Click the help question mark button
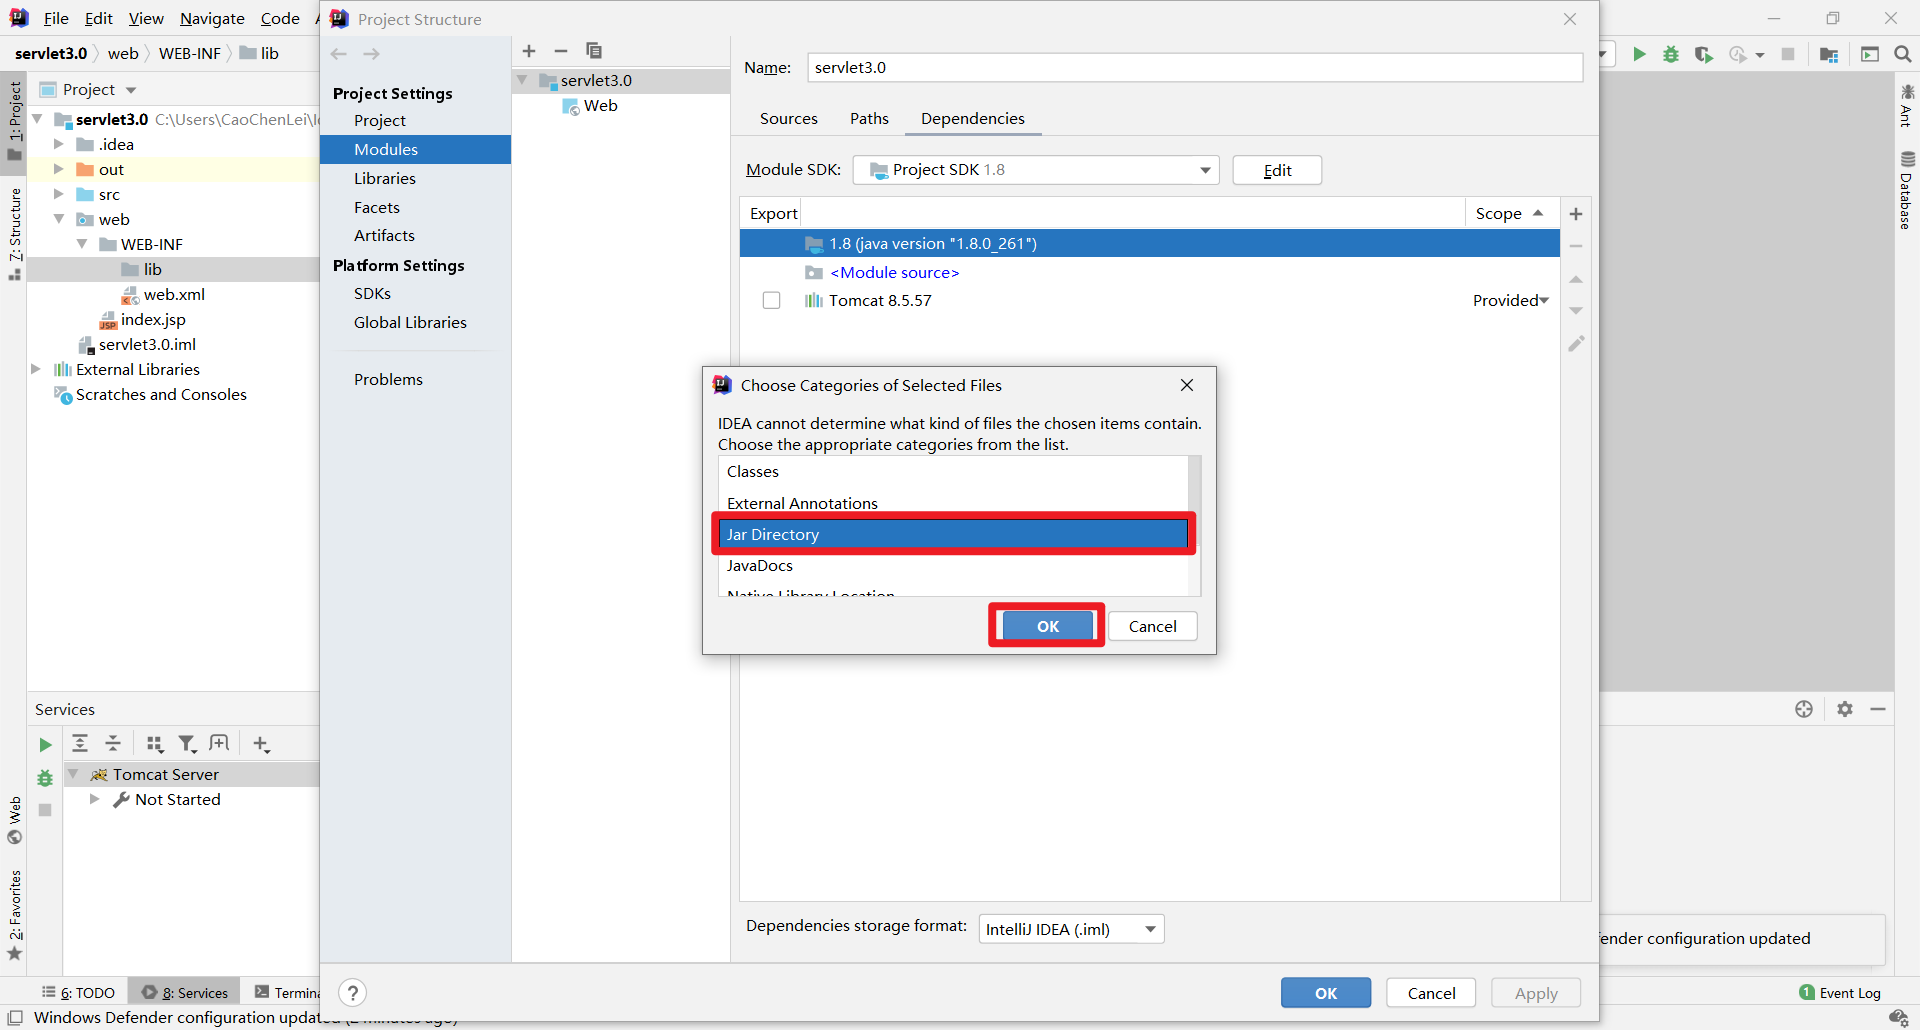Viewport: 1920px width, 1030px height. pos(352,992)
